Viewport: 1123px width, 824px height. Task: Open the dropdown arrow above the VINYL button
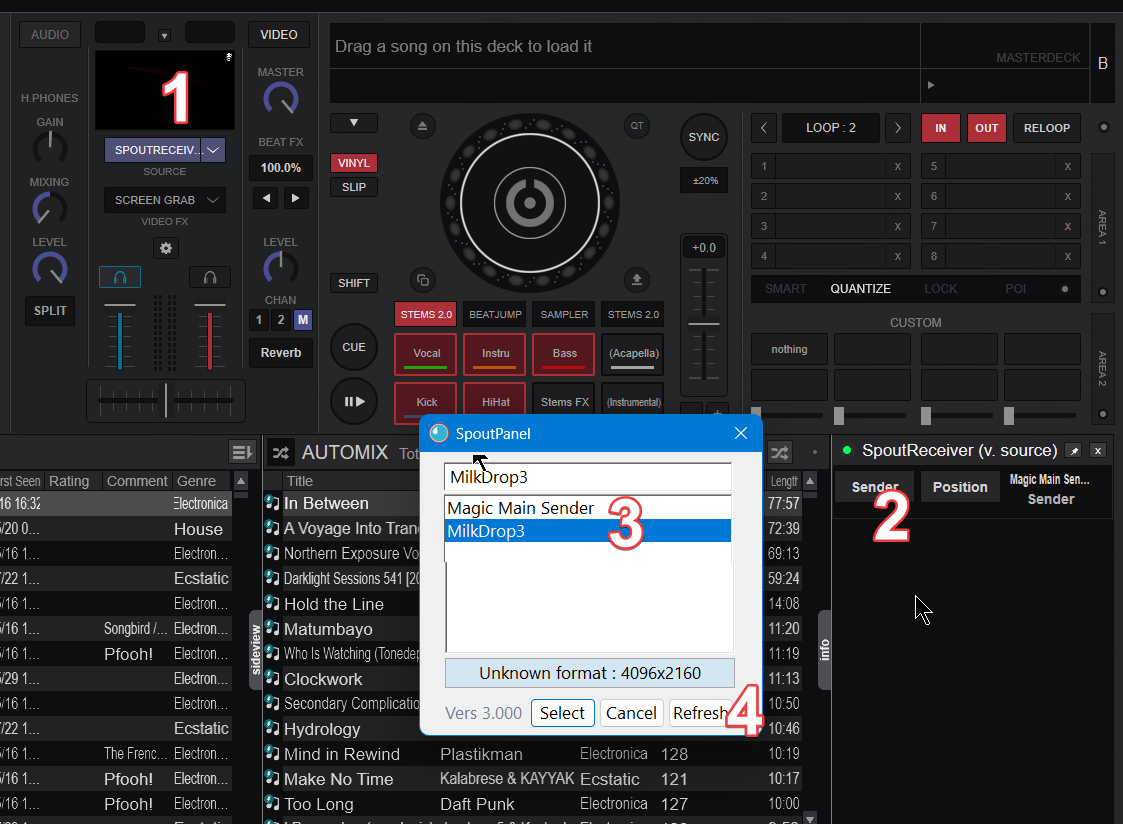353,123
